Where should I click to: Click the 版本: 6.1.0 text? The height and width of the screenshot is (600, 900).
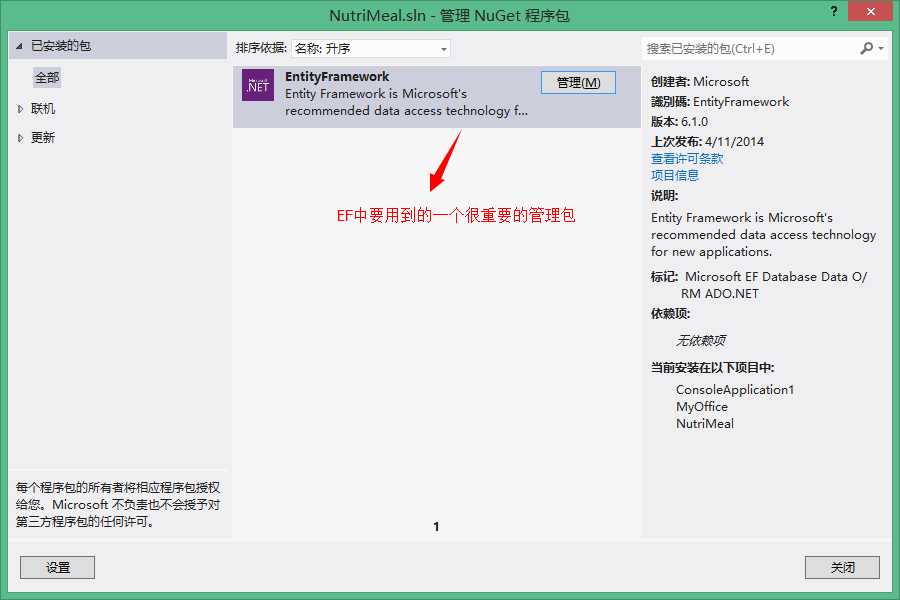(x=679, y=122)
